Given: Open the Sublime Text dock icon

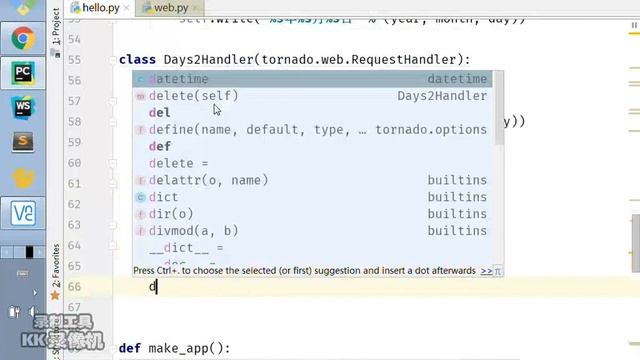Looking at the screenshot, I should [23, 142].
